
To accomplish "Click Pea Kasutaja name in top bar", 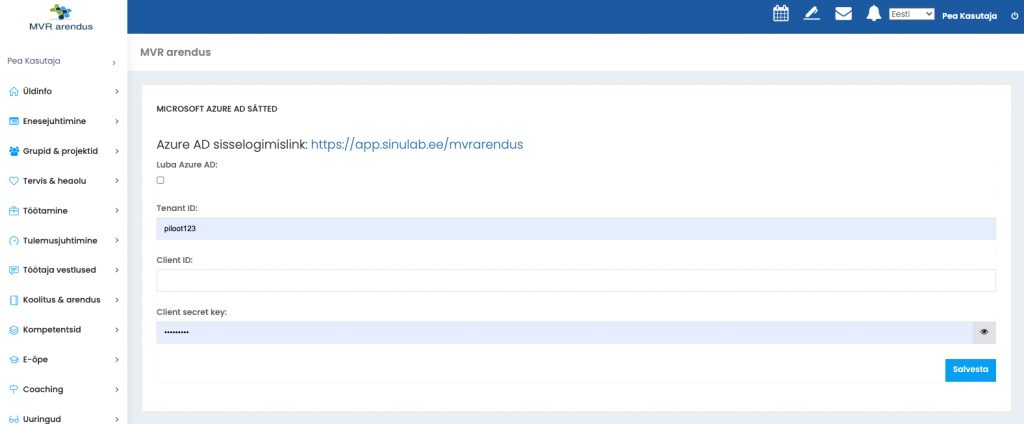I will (x=969, y=16).
